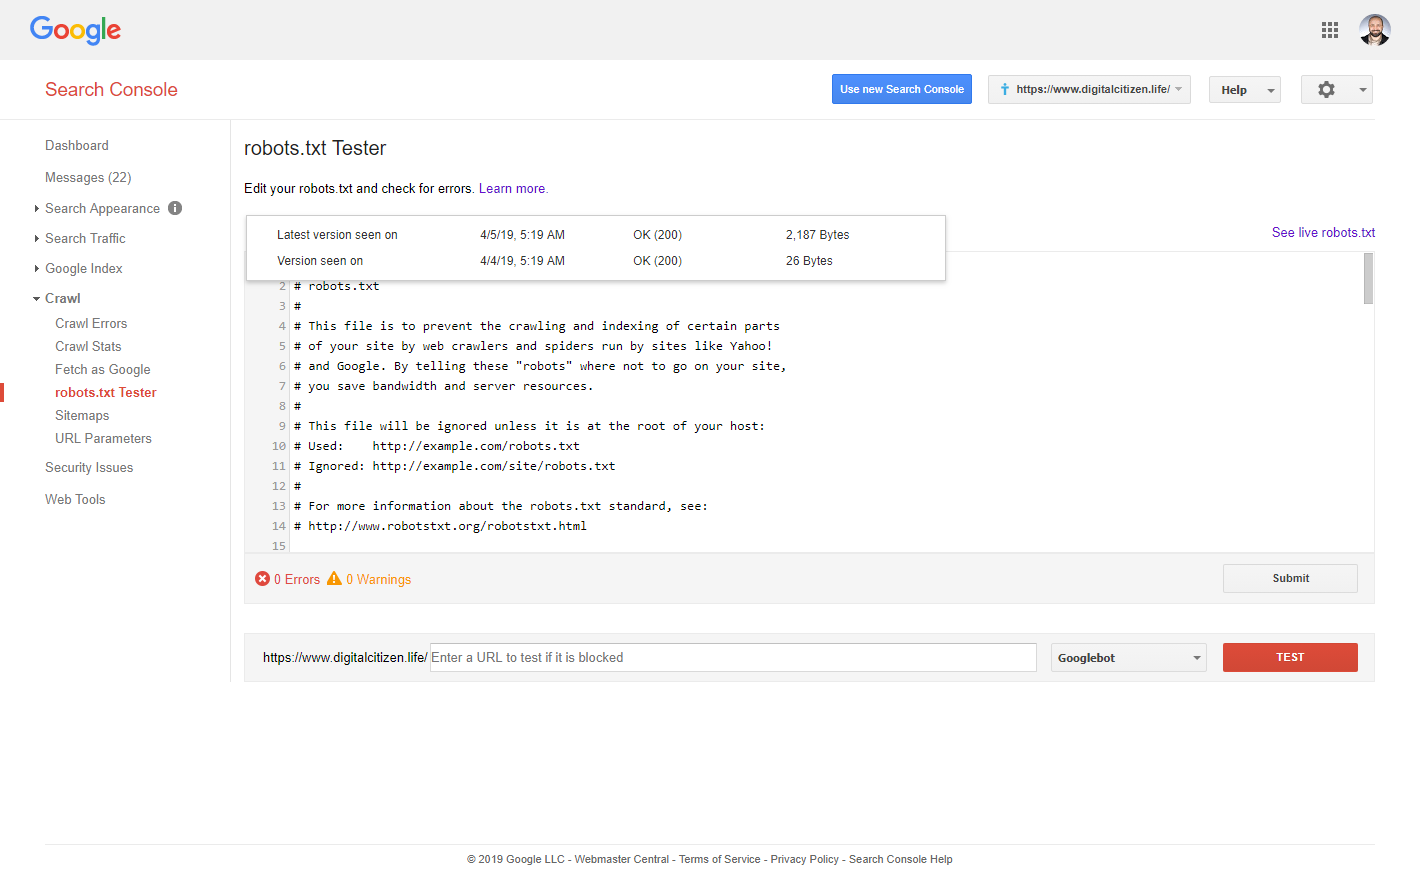Open Fetch as Google

103,369
